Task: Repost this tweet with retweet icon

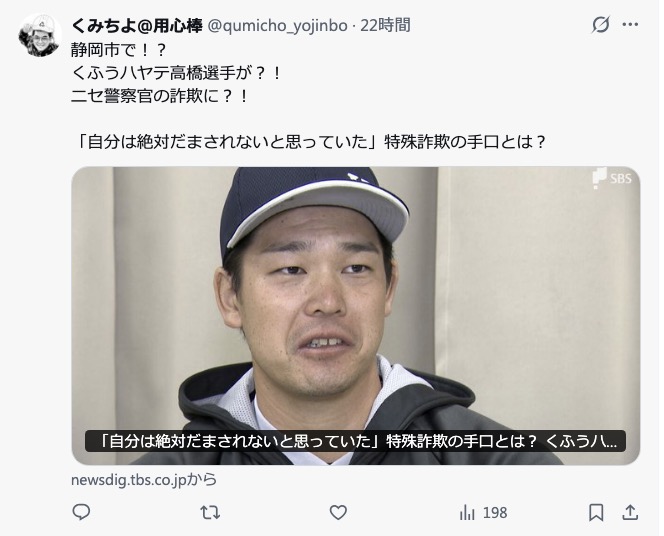Action: click(x=210, y=513)
